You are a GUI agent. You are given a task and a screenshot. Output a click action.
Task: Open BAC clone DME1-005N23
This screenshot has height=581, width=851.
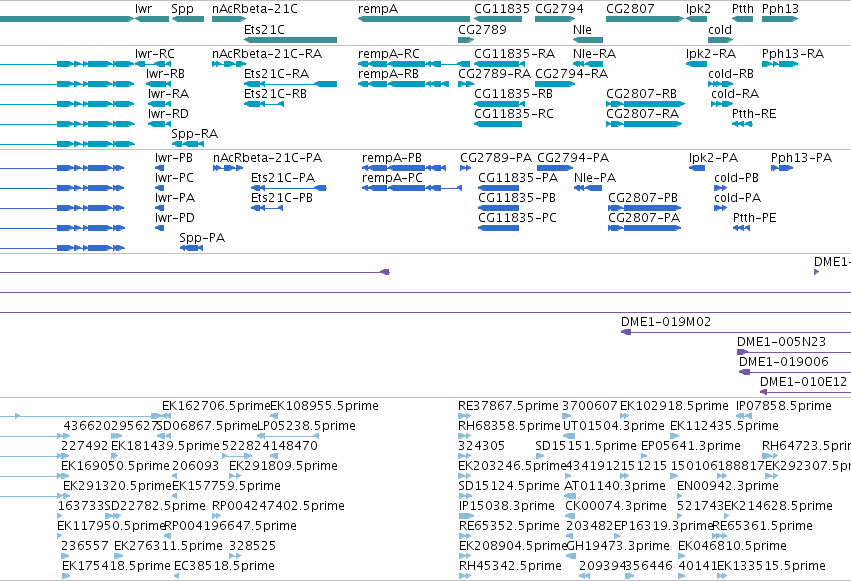click(x=794, y=352)
